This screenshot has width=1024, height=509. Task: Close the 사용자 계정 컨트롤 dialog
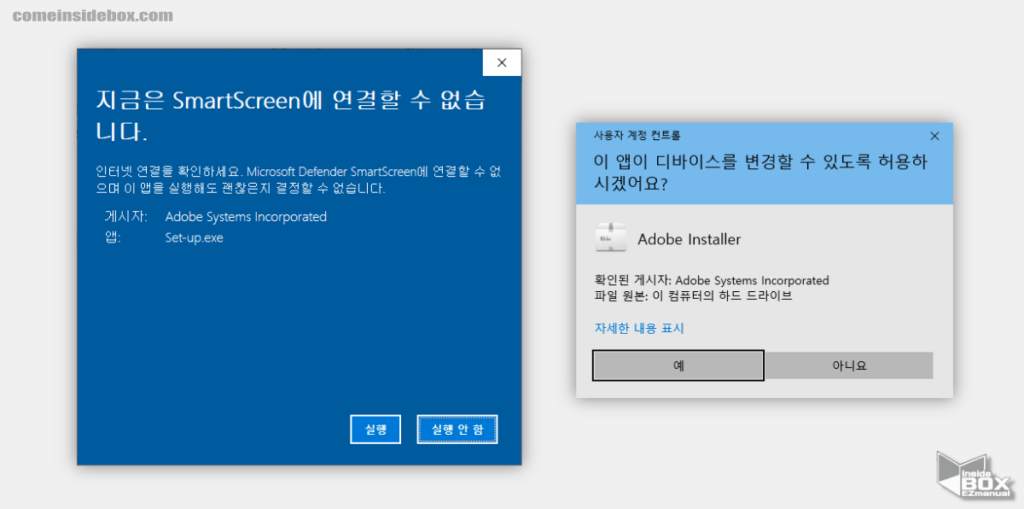tap(934, 135)
